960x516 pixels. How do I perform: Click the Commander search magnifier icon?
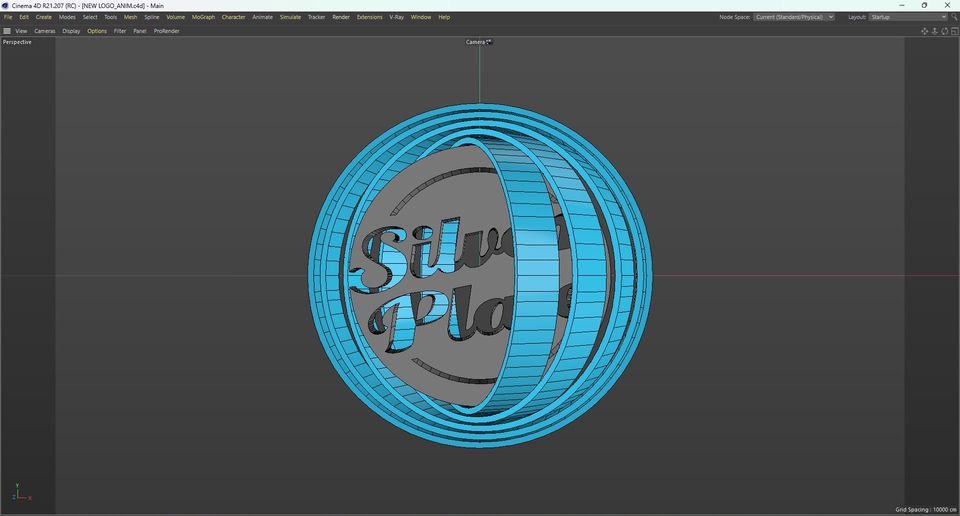(954, 17)
